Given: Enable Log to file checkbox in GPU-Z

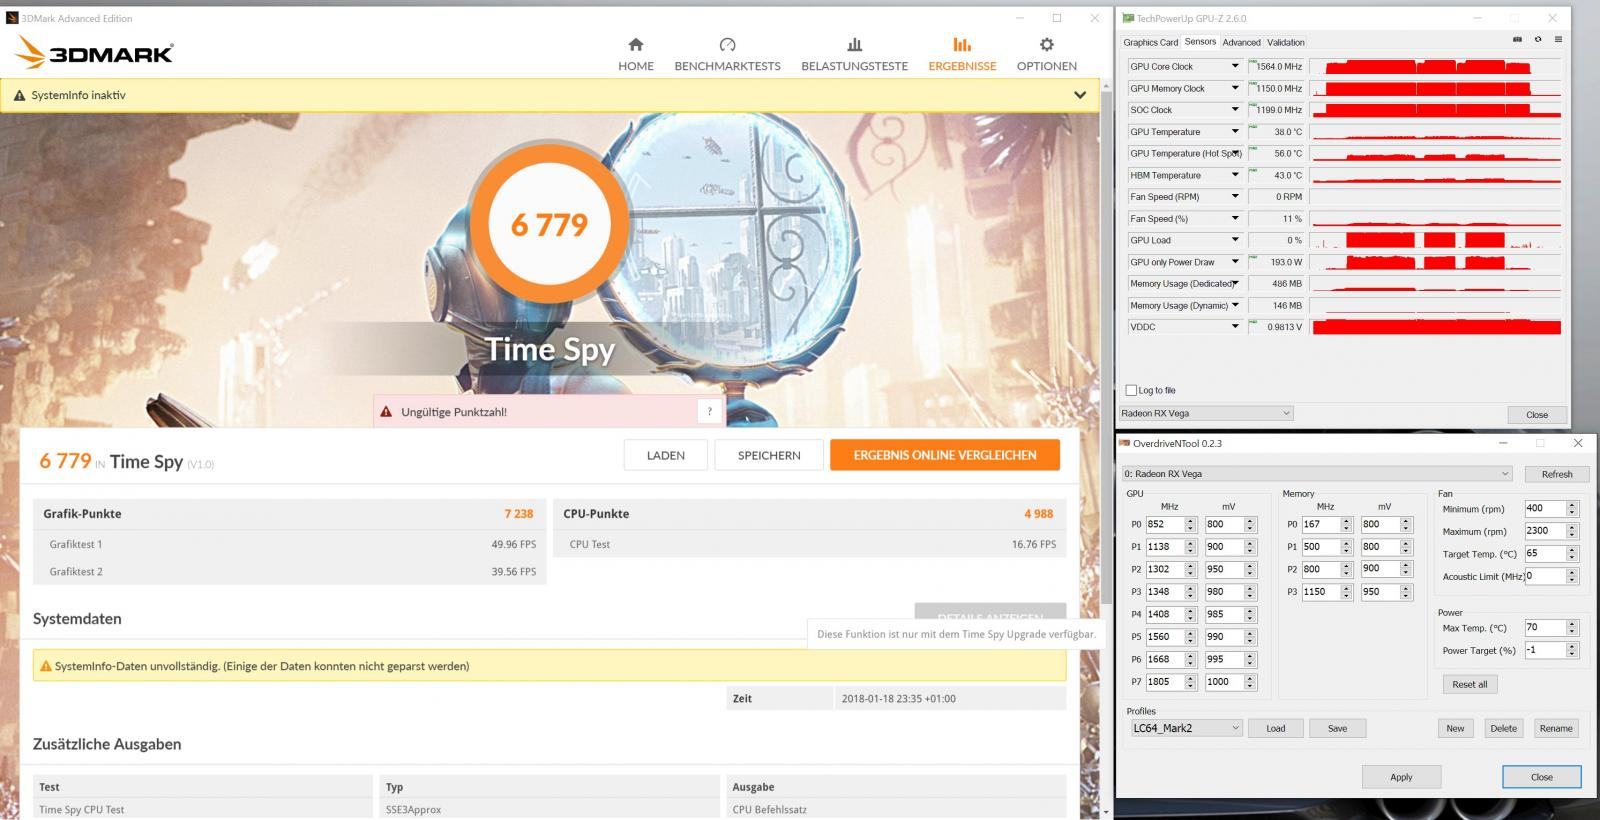Looking at the screenshot, I should [1132, 390].
